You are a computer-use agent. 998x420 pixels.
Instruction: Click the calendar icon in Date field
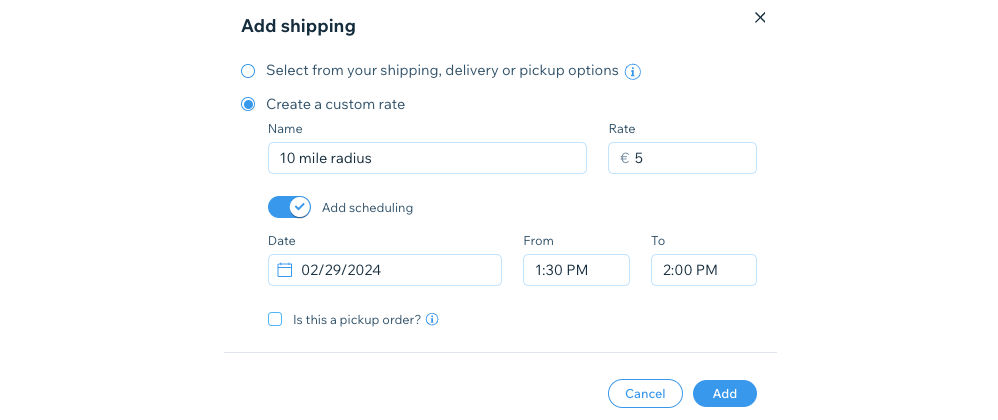point(285,270)
